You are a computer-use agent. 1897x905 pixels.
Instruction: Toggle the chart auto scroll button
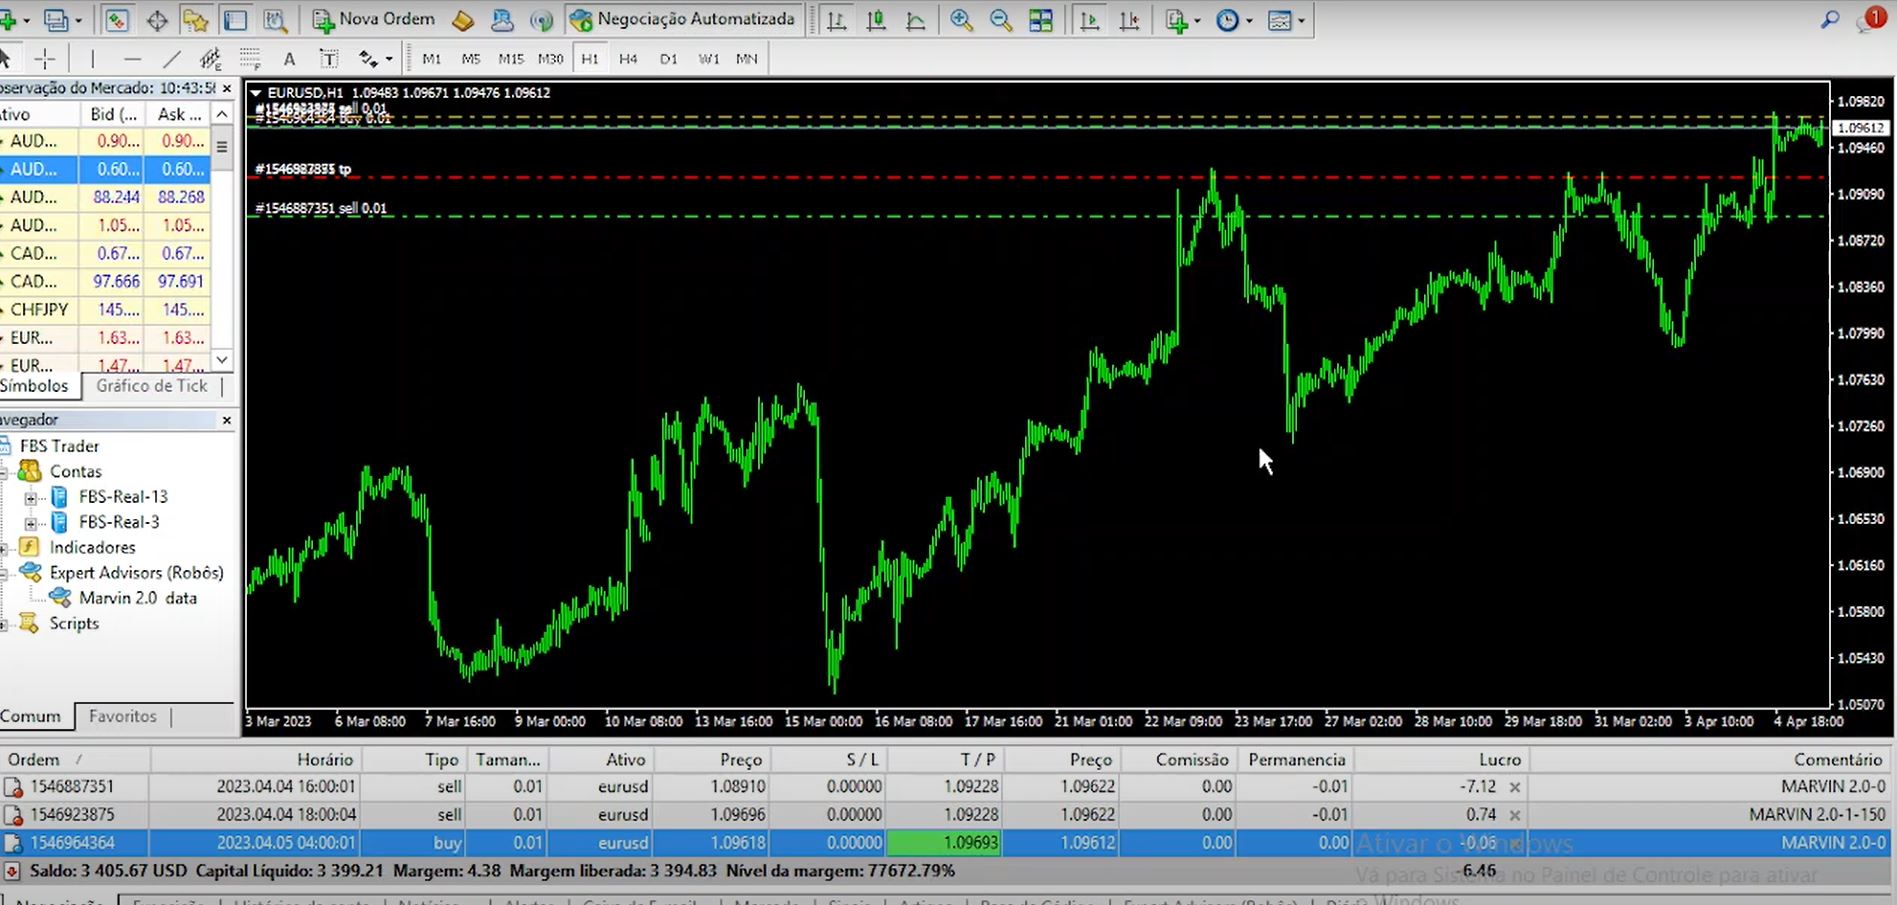(x=1089, y=20)
